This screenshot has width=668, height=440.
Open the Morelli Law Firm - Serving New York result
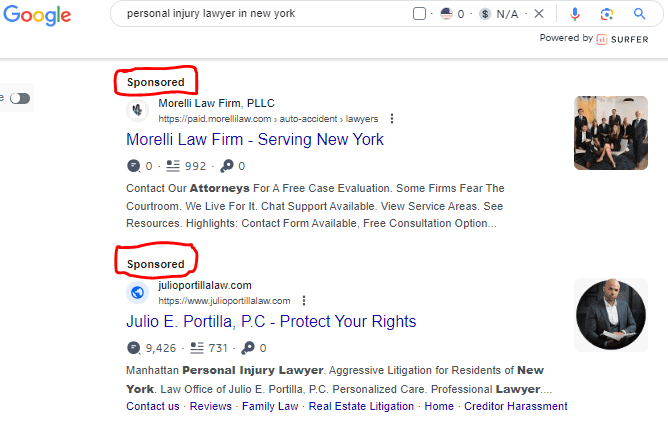point(255,140)
